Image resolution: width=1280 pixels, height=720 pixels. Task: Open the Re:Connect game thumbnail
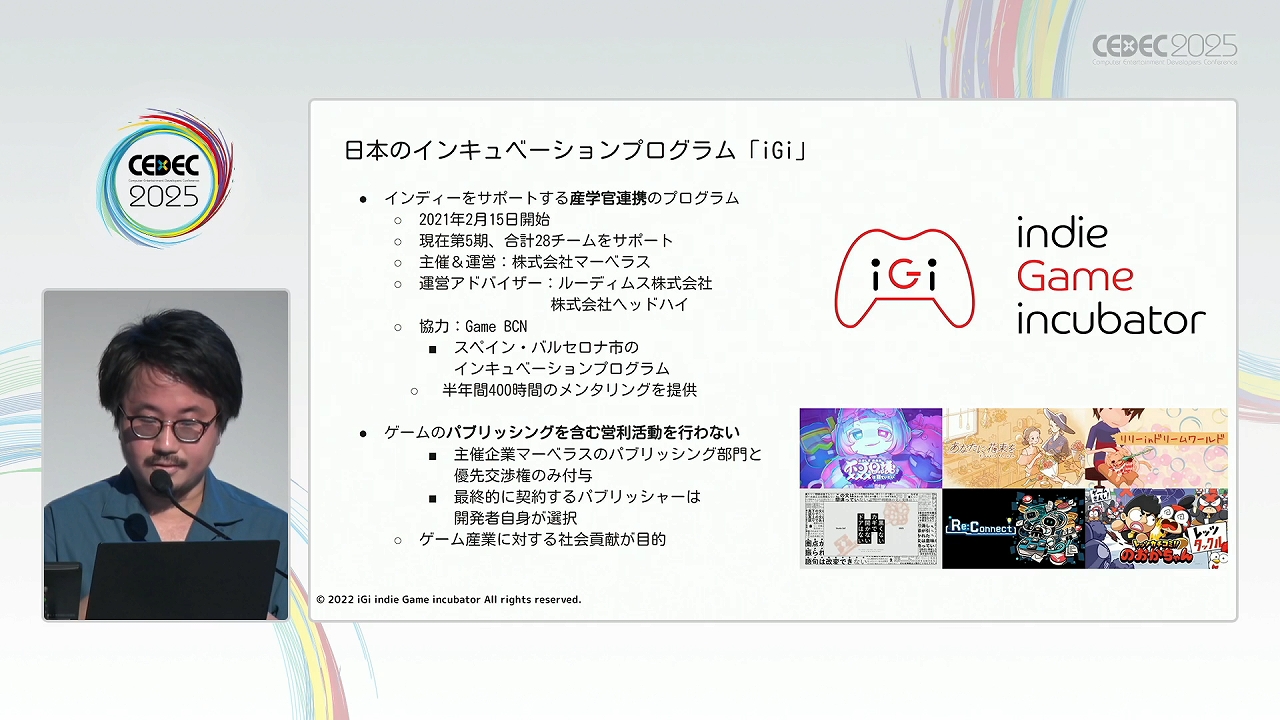(1012, 529)
